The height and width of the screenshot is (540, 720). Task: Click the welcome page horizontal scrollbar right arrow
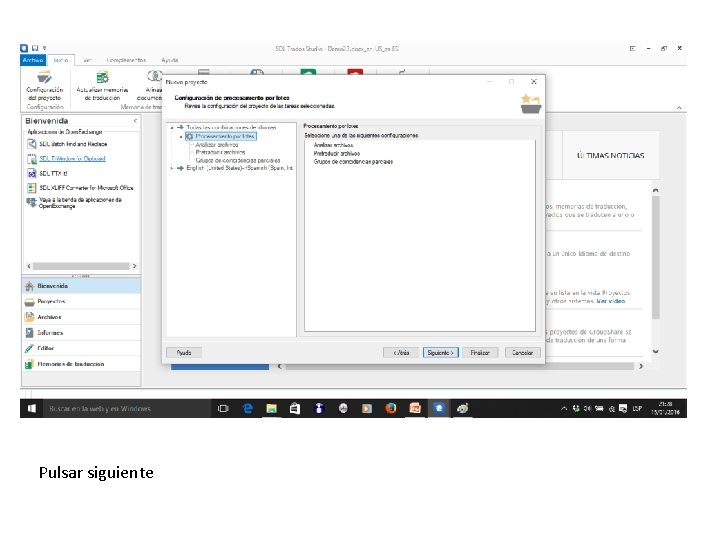point(641,366)
